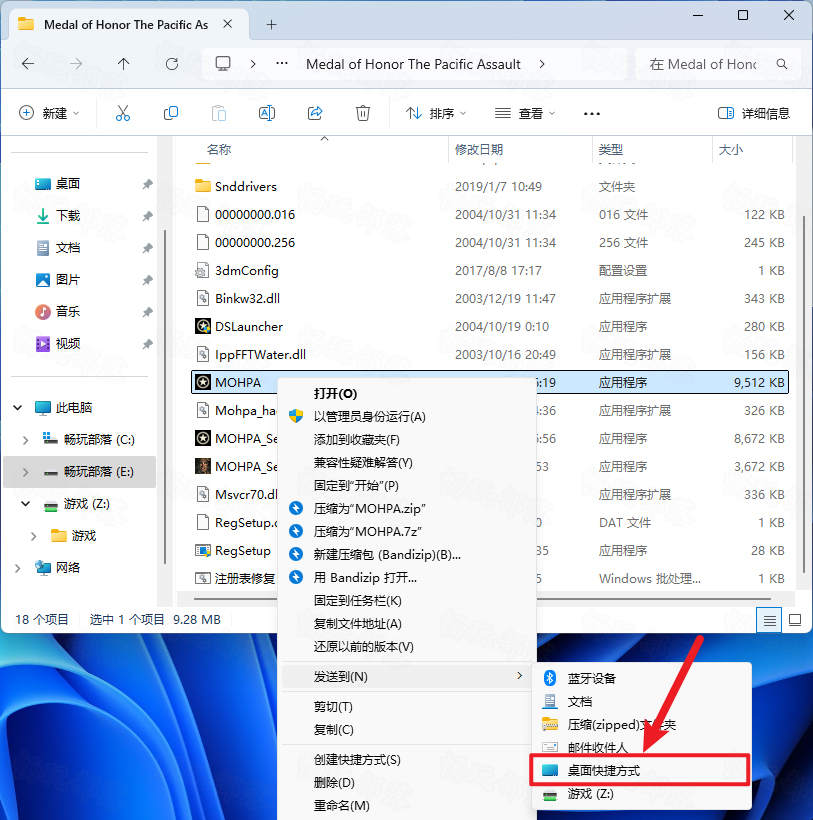Expand the 游戏 subfolder node
This screenshot has height=820, width=813.
(x=33, y=536)
